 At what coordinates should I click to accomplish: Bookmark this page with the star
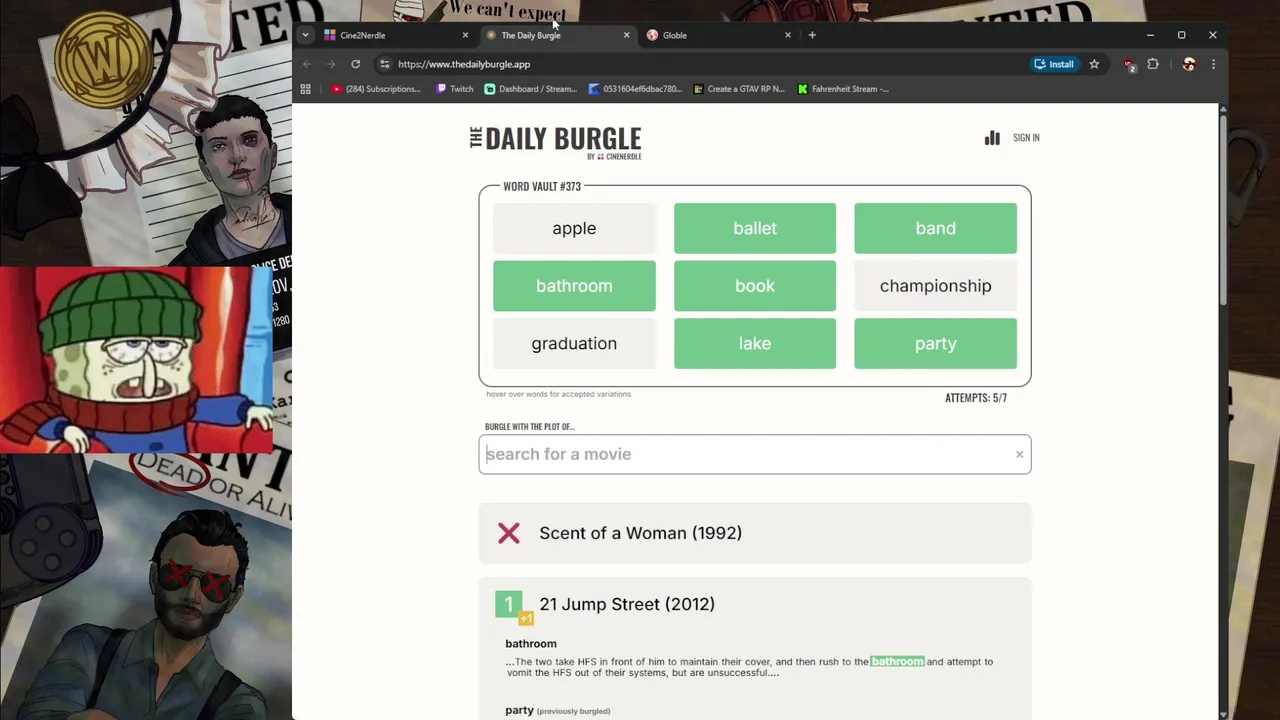coord(1094,64)
